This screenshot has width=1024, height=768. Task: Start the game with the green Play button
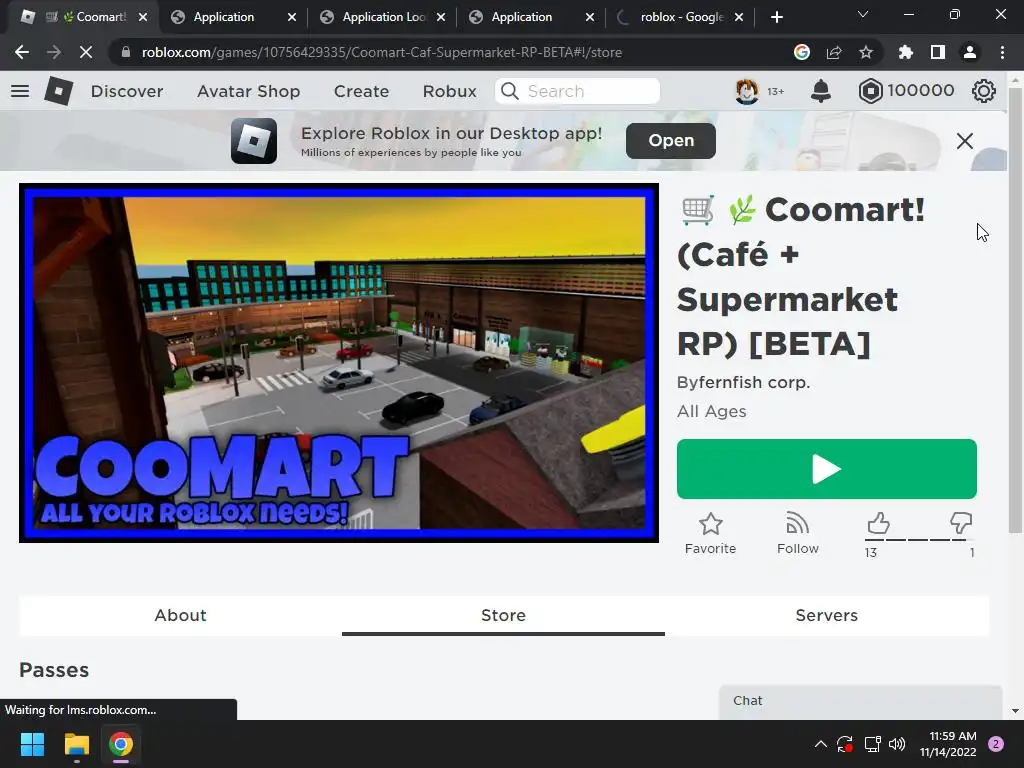coord(827,469)
